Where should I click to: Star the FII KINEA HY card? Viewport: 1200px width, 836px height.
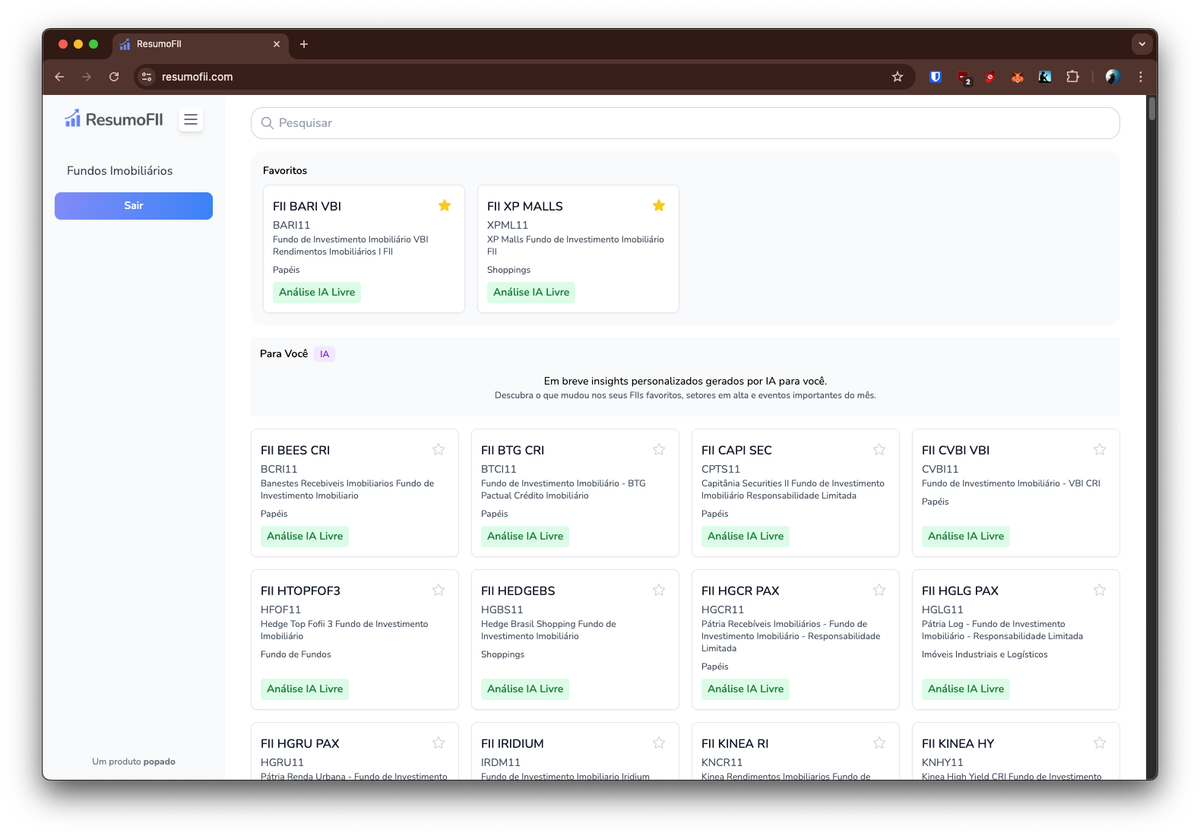click(1100, 743)
